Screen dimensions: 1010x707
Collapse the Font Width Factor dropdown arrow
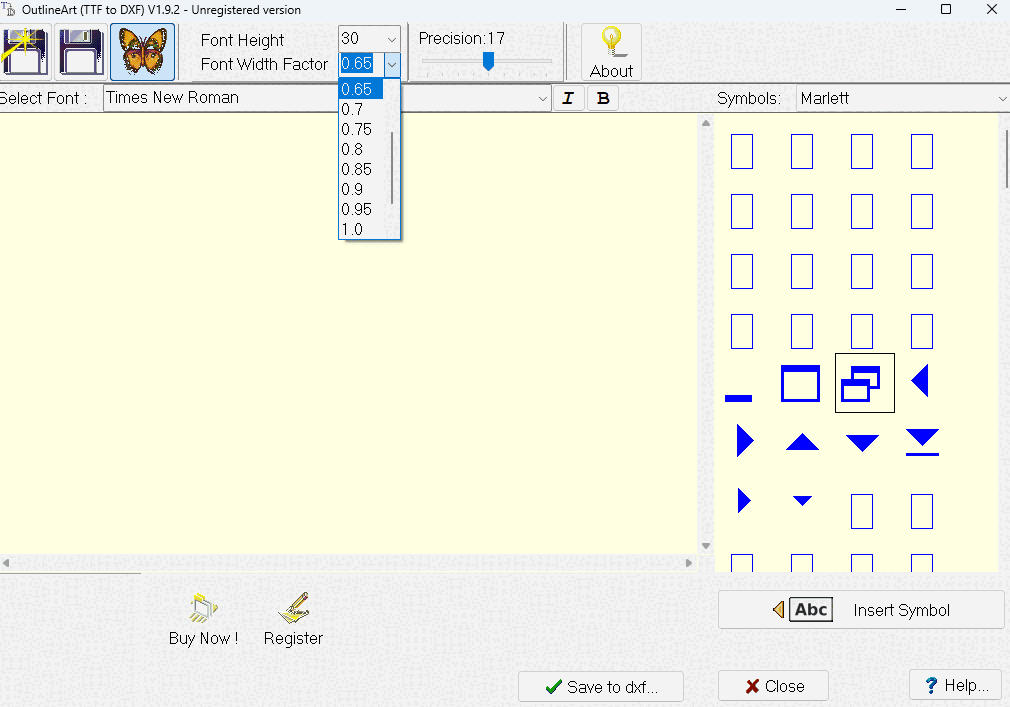point(392,64)
